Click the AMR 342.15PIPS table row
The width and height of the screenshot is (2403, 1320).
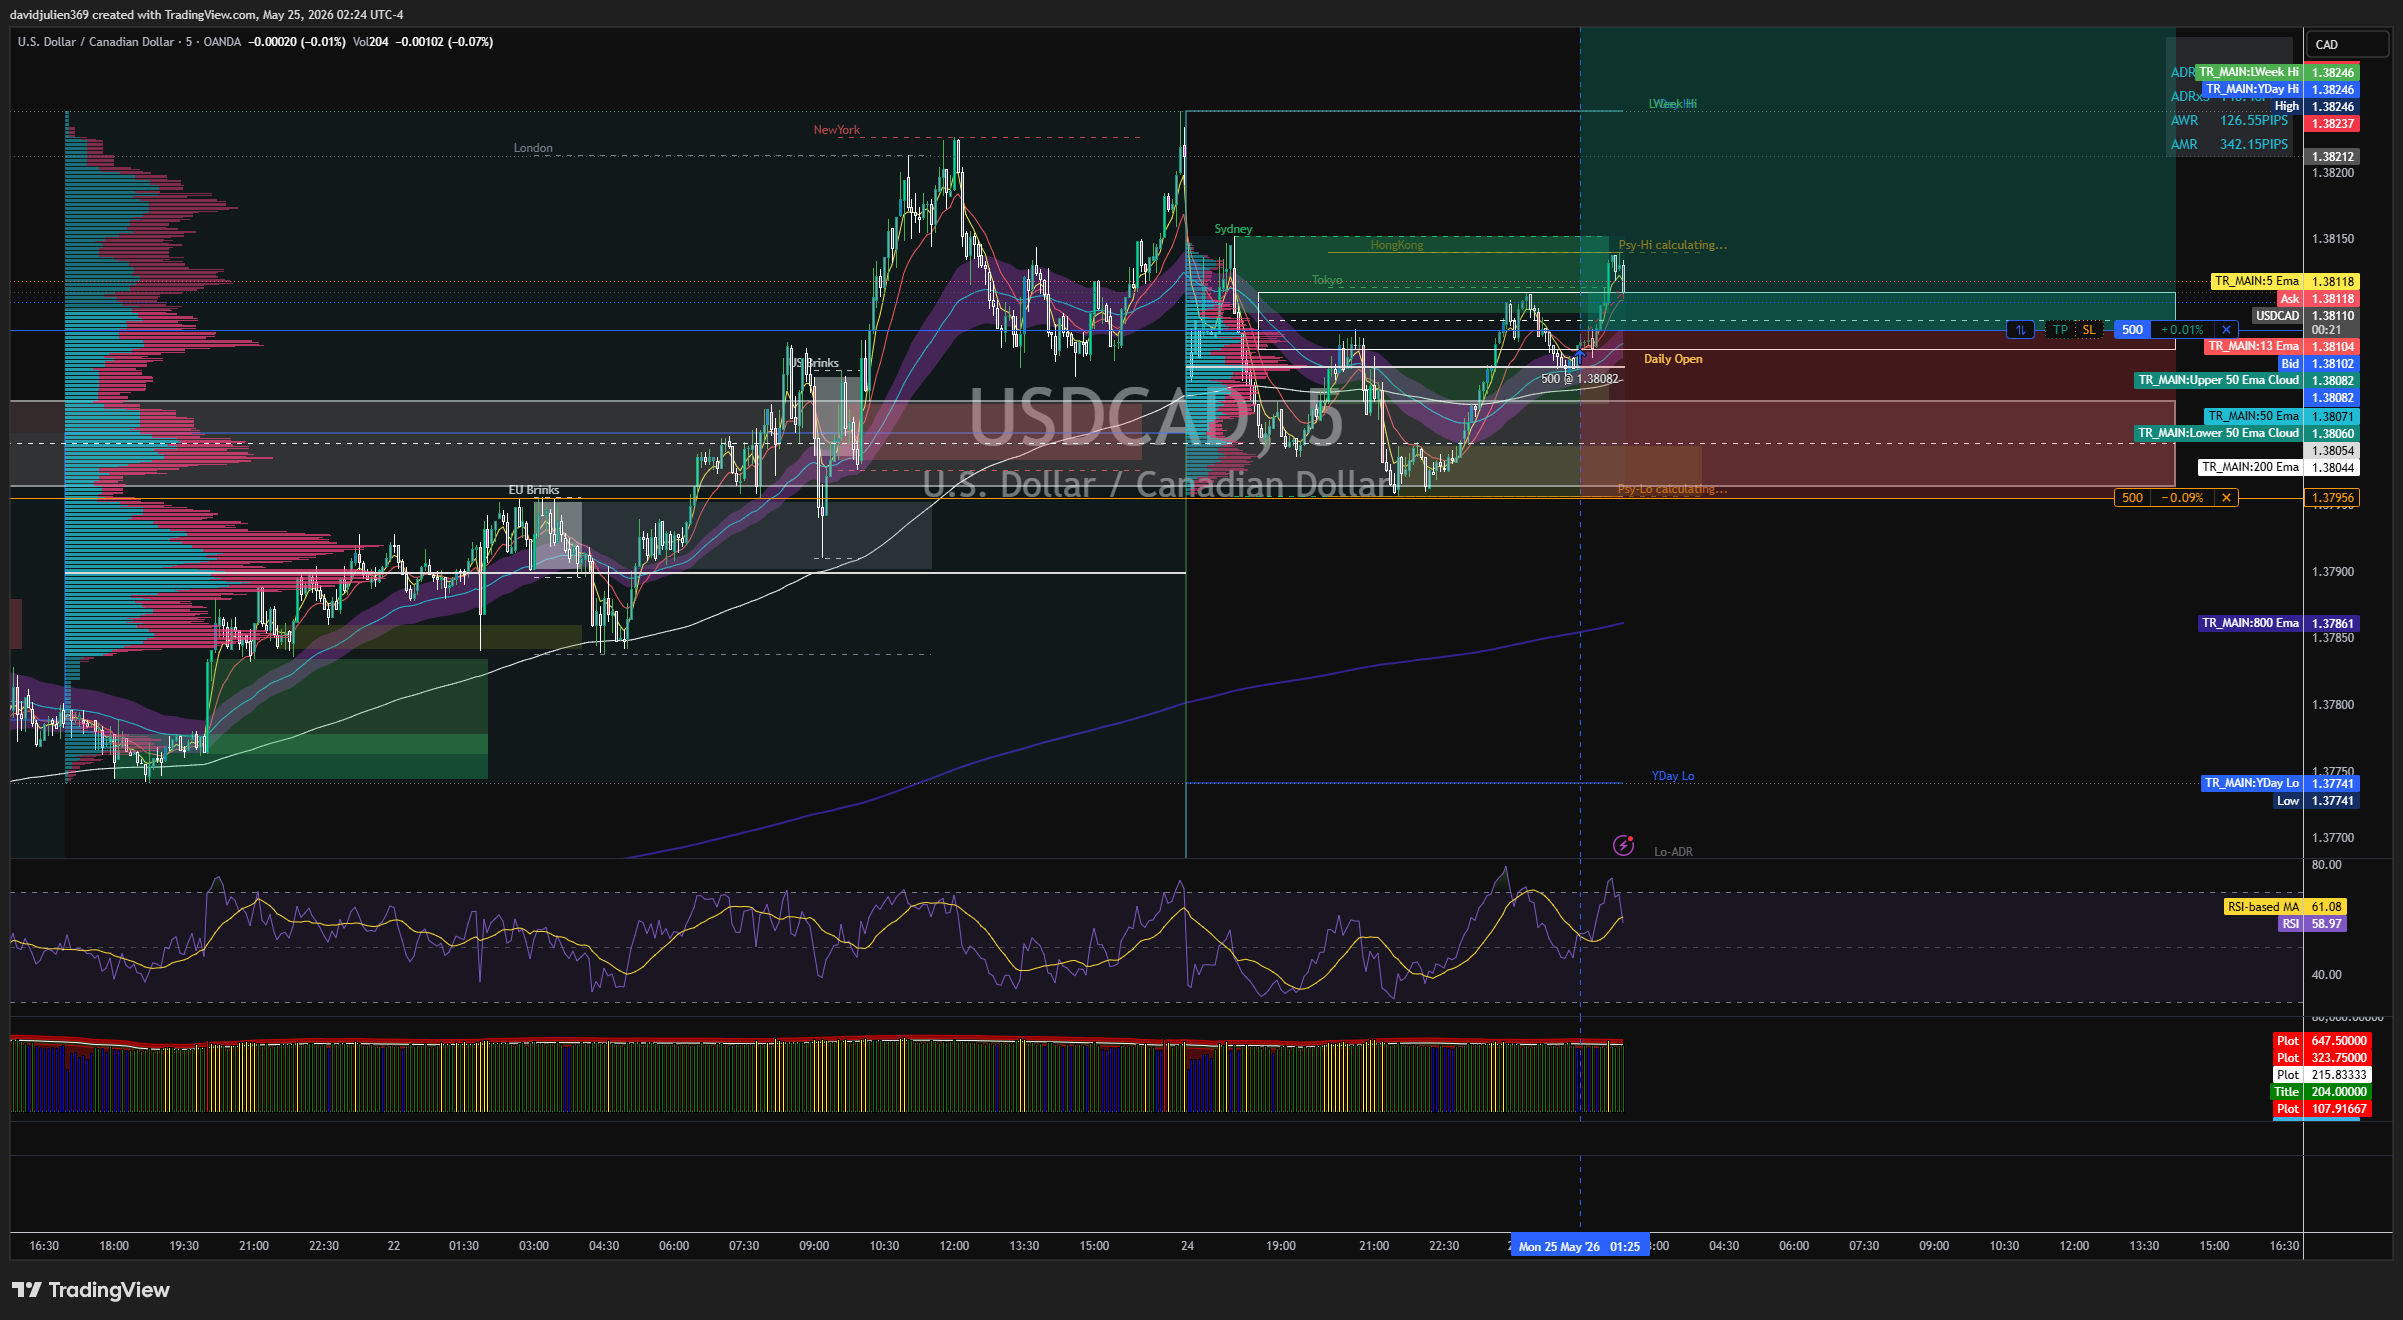coord(2229,145)
